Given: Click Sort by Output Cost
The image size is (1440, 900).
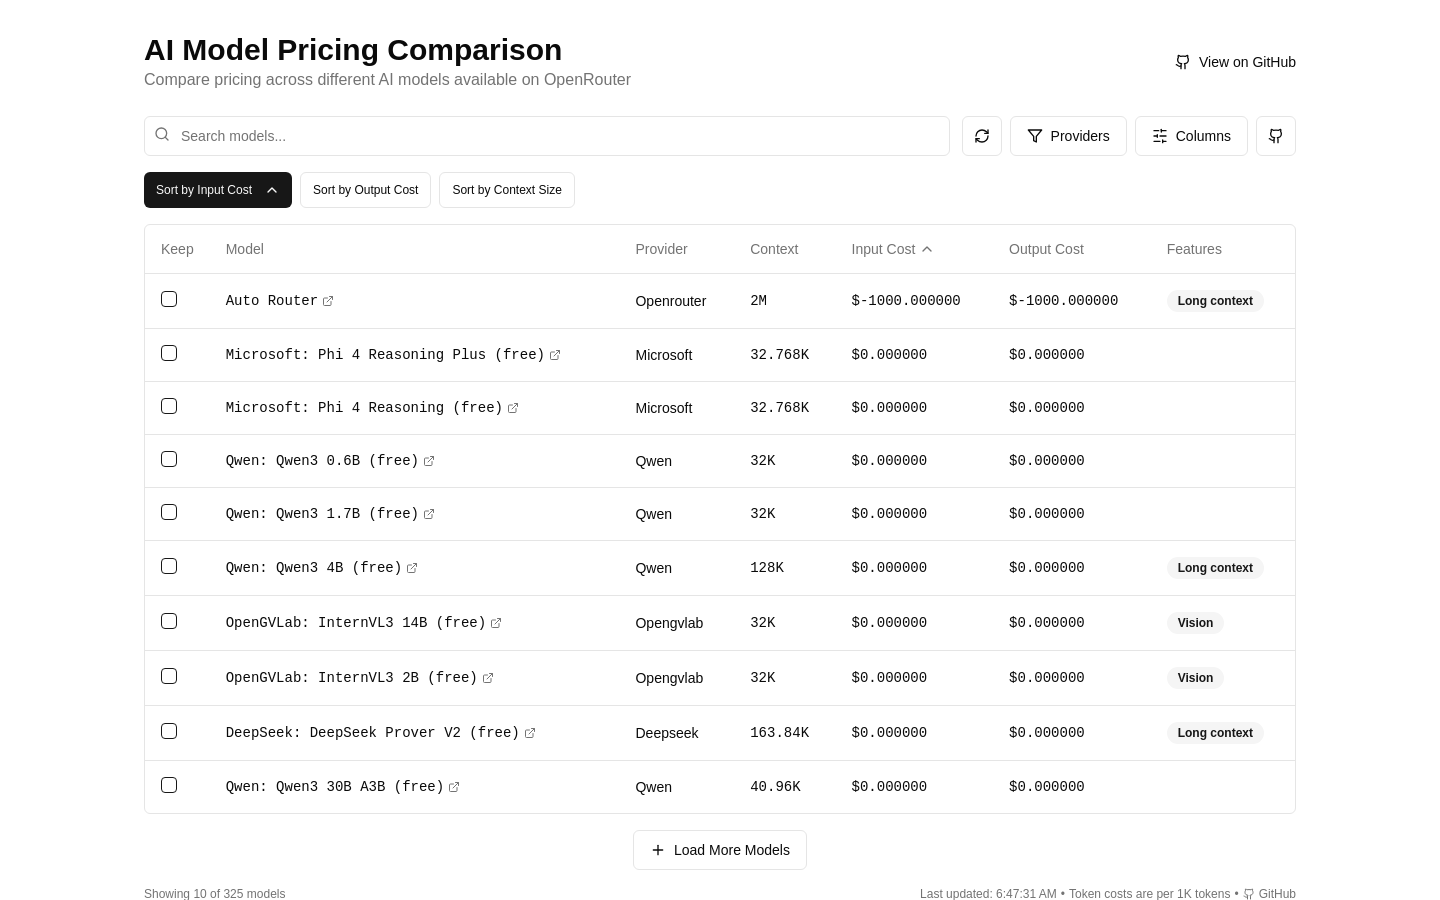Looking at the screenshot, I should click(365, 190).
